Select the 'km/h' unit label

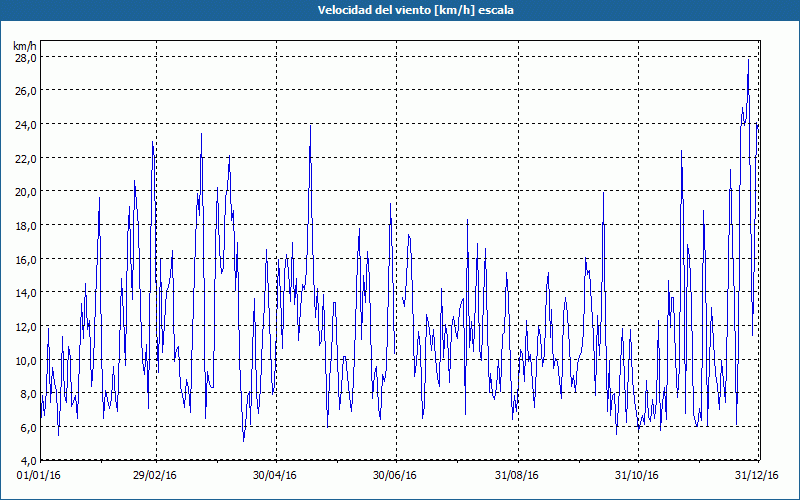25,46
